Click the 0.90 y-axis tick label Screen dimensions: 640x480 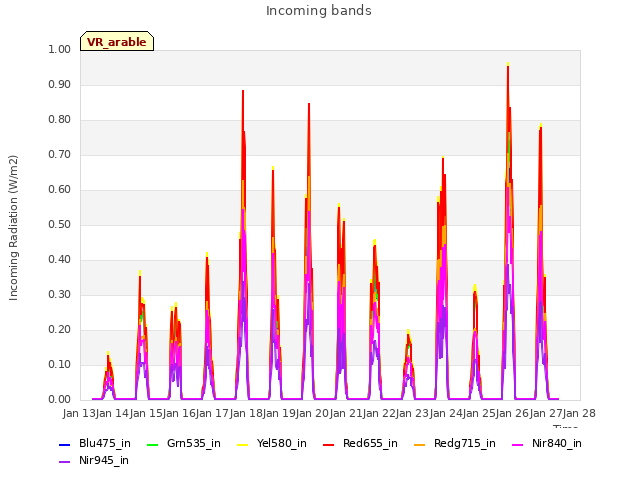(59, 84)
